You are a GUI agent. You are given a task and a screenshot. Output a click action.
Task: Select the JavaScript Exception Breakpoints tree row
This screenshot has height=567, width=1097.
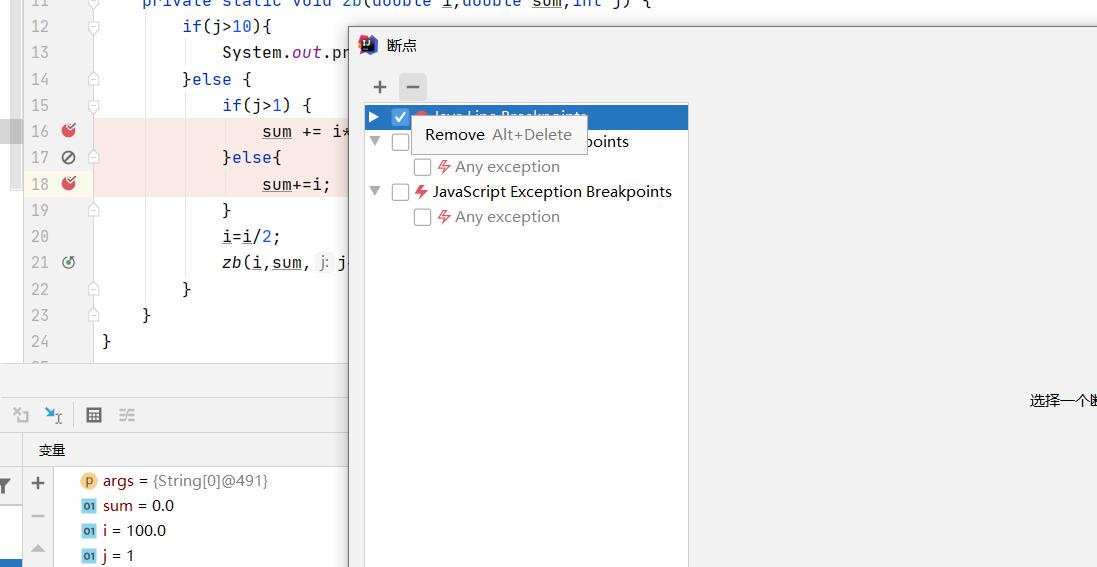526,192
